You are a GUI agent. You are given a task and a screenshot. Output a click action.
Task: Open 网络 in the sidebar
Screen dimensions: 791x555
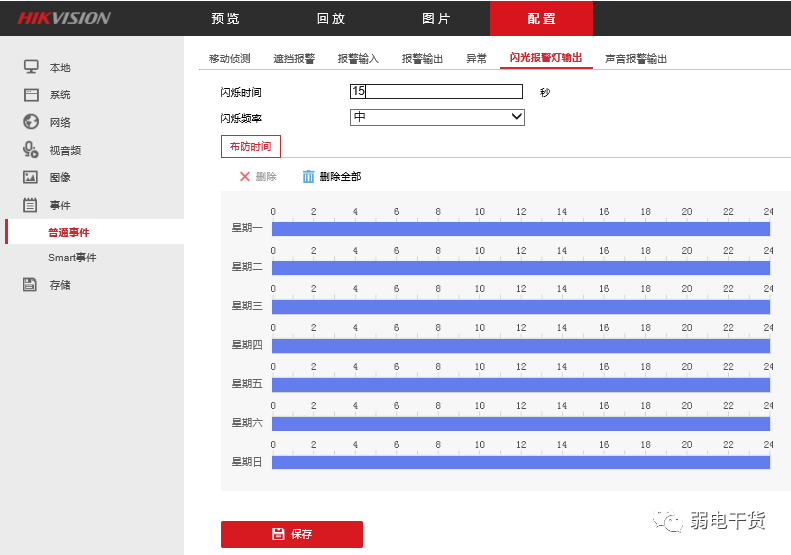pyautogui.click(x=60, y=123)
